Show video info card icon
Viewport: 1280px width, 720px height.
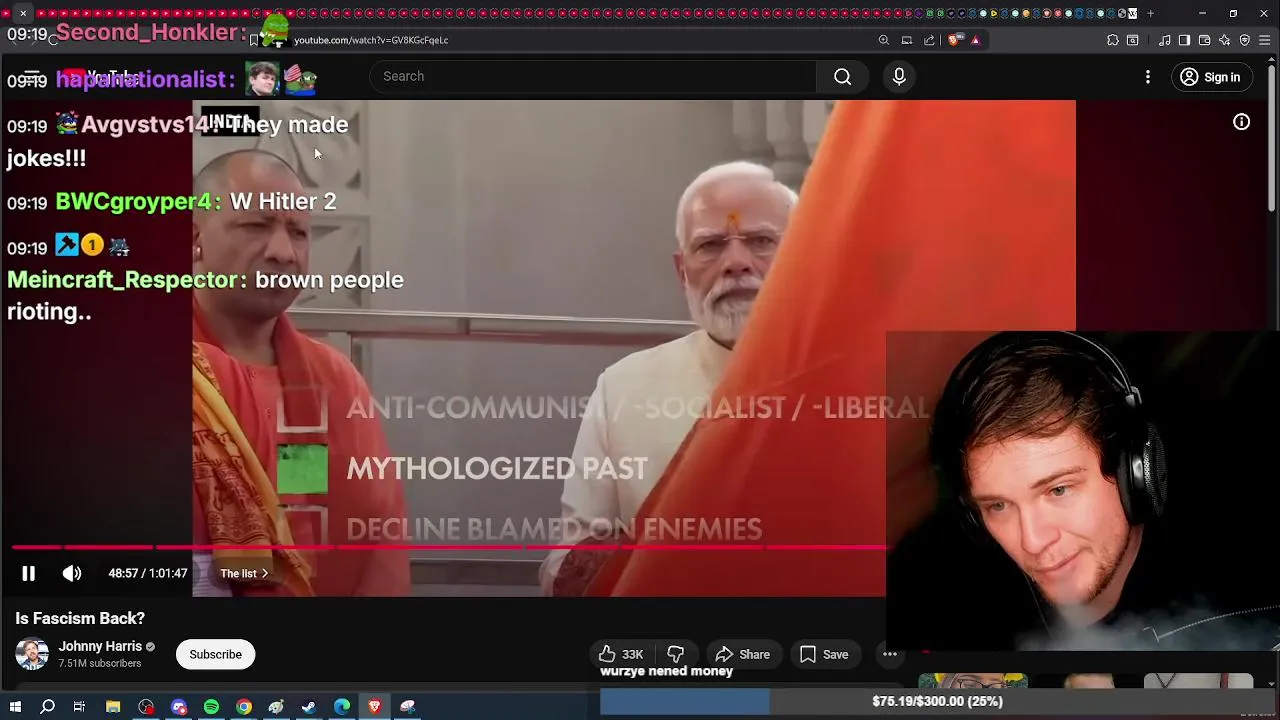(1241, 122)
